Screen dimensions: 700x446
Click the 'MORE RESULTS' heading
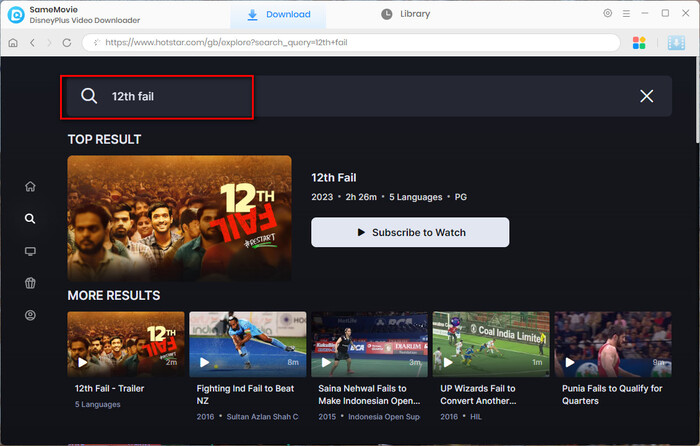[x=114, y=296]
